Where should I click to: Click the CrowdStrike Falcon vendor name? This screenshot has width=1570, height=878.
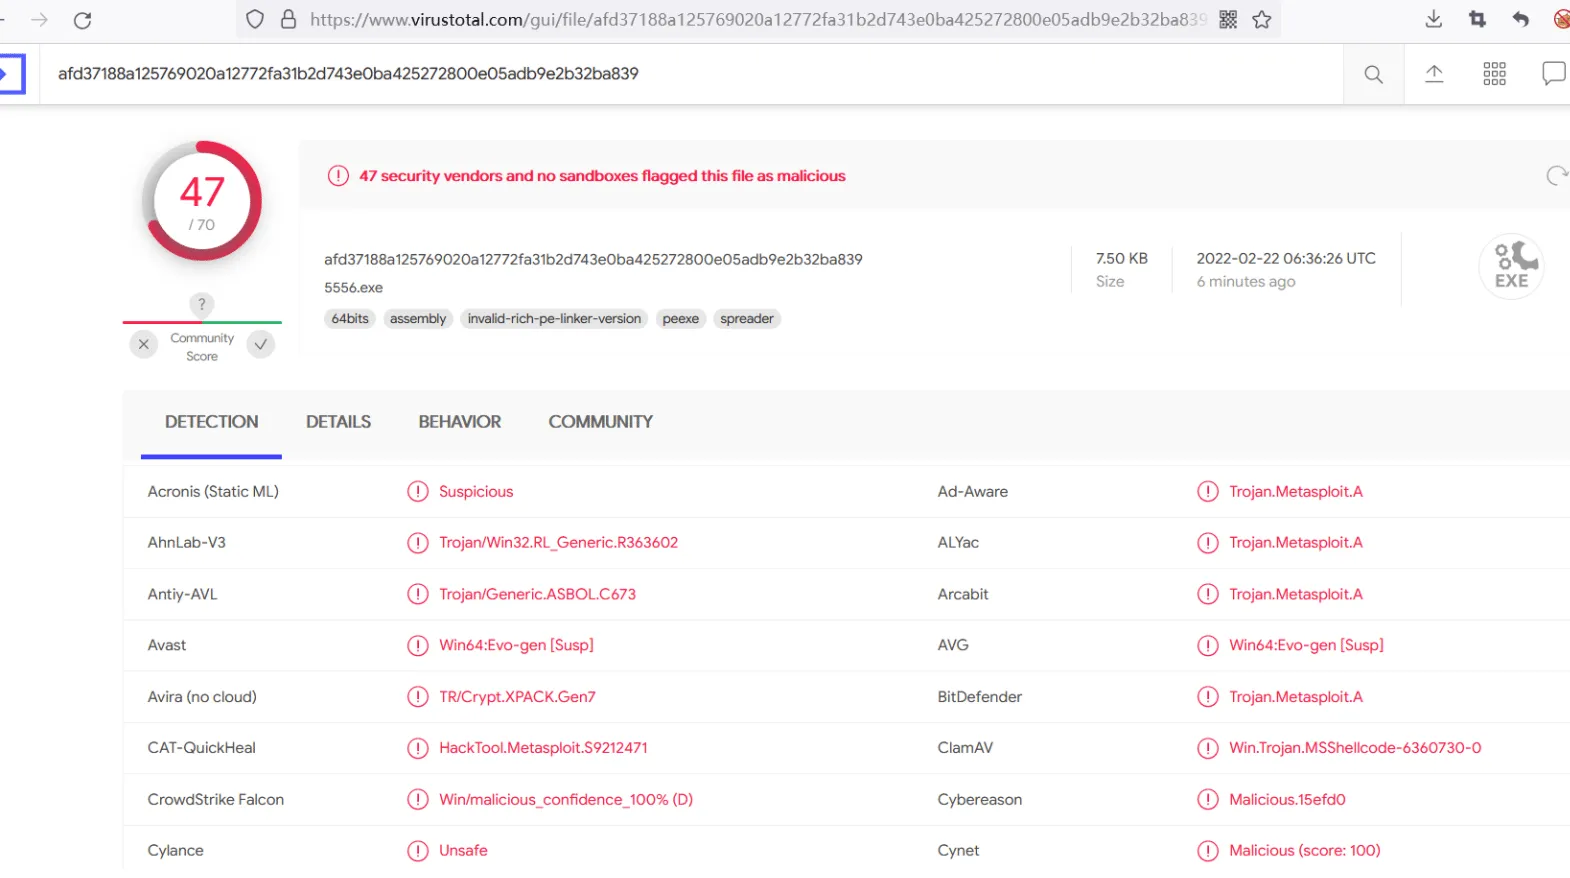216,800
